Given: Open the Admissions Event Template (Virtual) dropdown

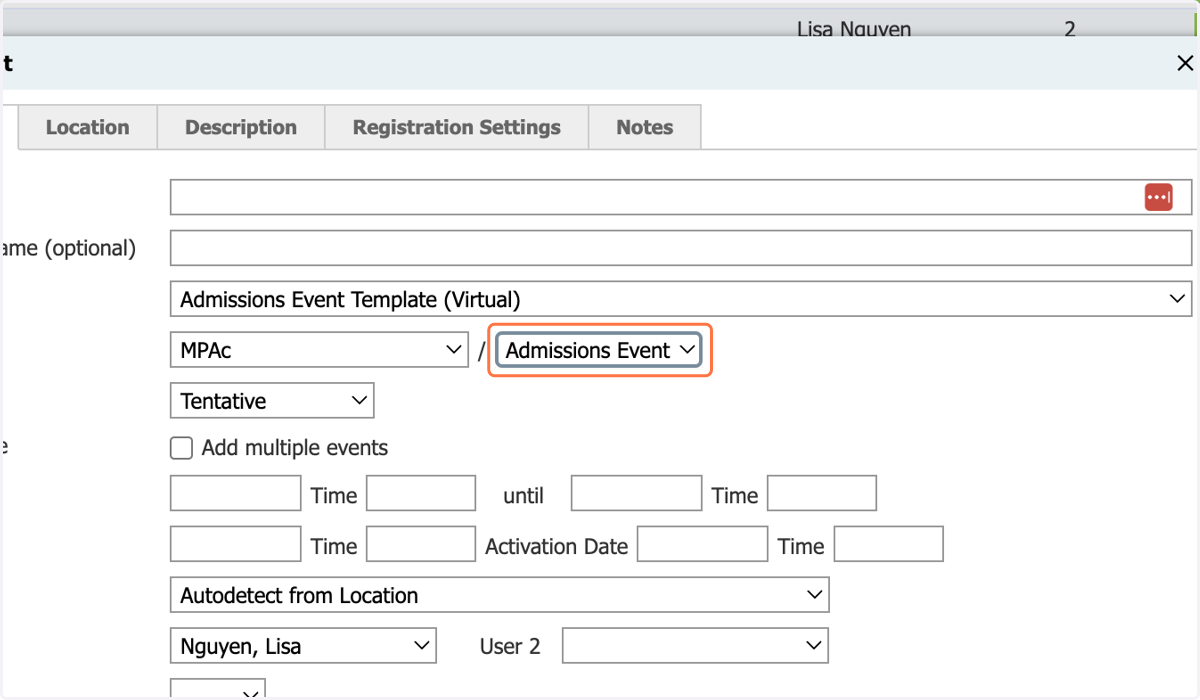Looking at the screenshot, I should tap(681, 299).
